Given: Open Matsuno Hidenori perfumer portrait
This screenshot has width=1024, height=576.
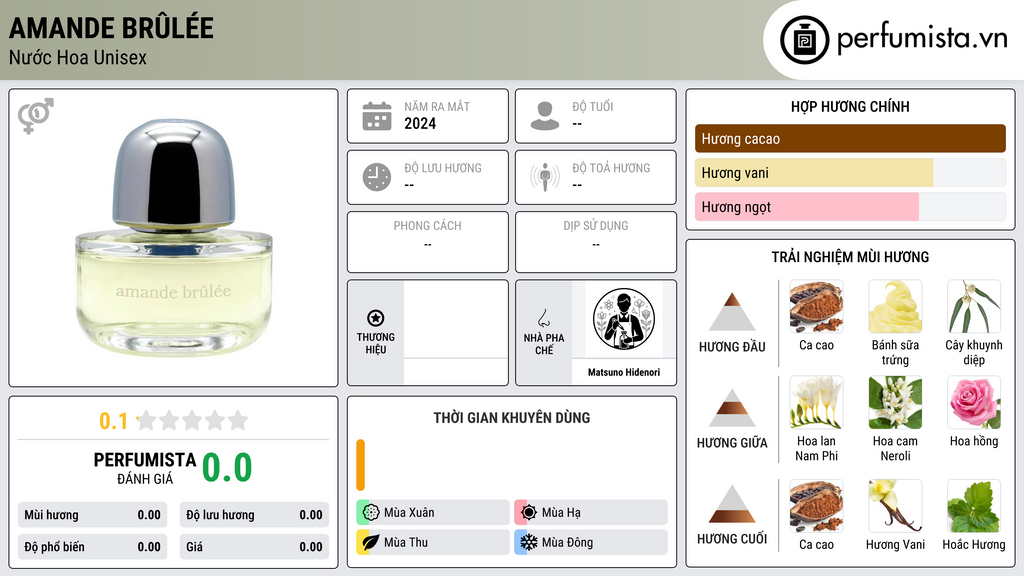Looking at the screenshot, I should tap(624, 319).
